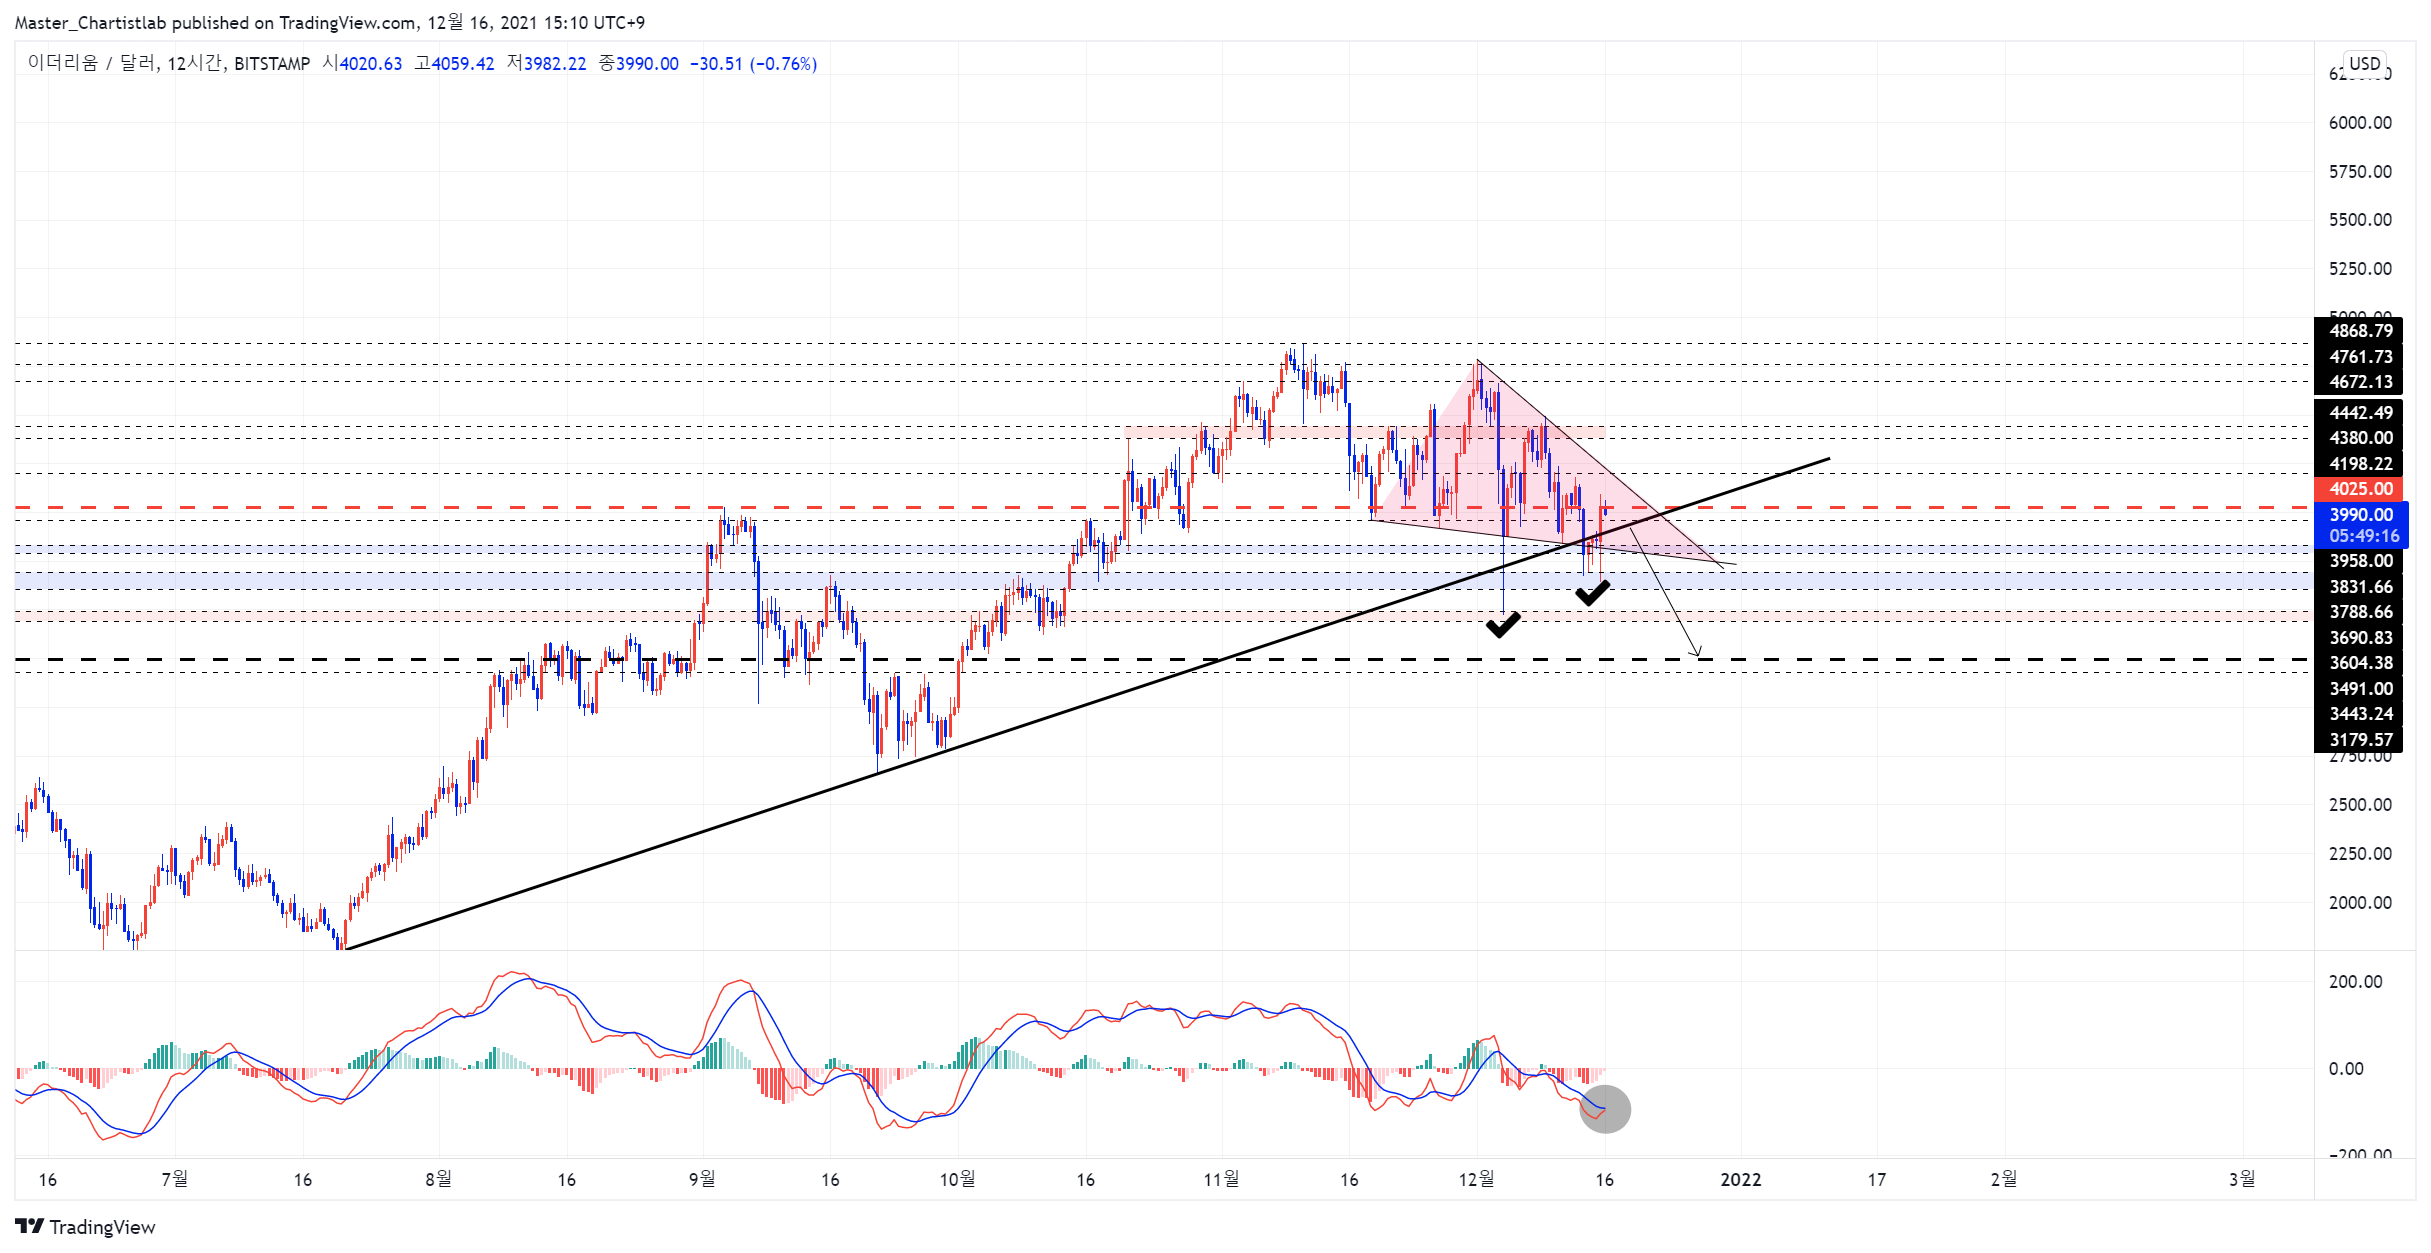The height and width of the screenshot is (1253, 2431).
Task: Click the 4380.00 price label
Action: pyautogui.click(x=2360, y=438)
